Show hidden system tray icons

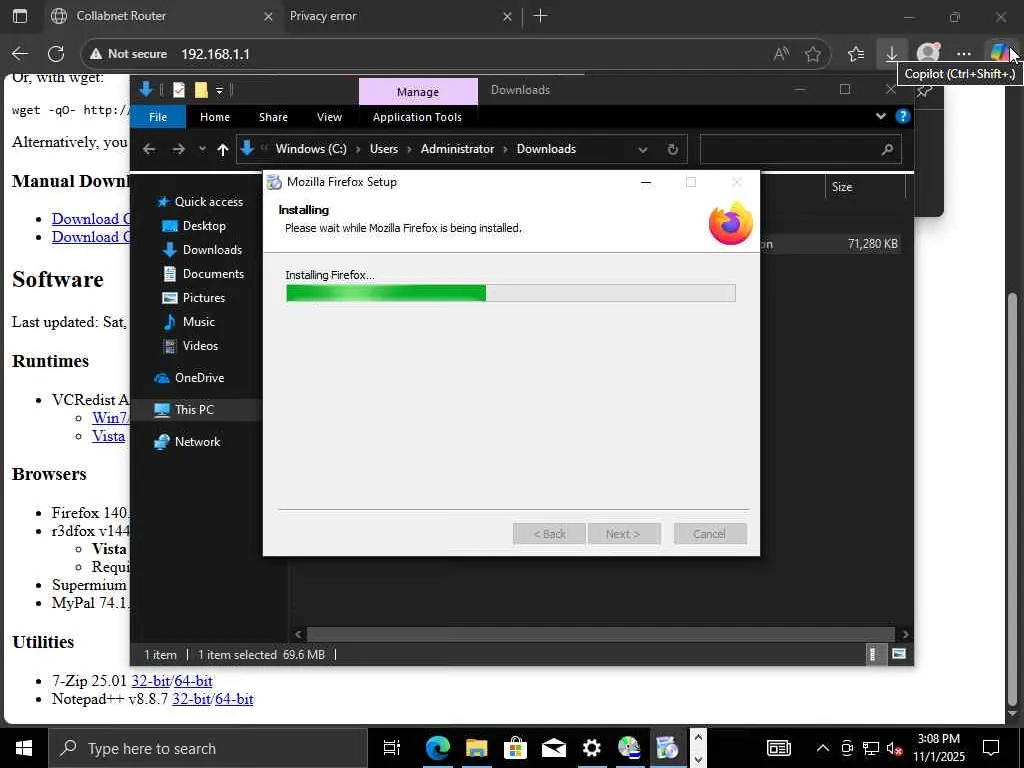pyautogui.click(x=823, y=748)
